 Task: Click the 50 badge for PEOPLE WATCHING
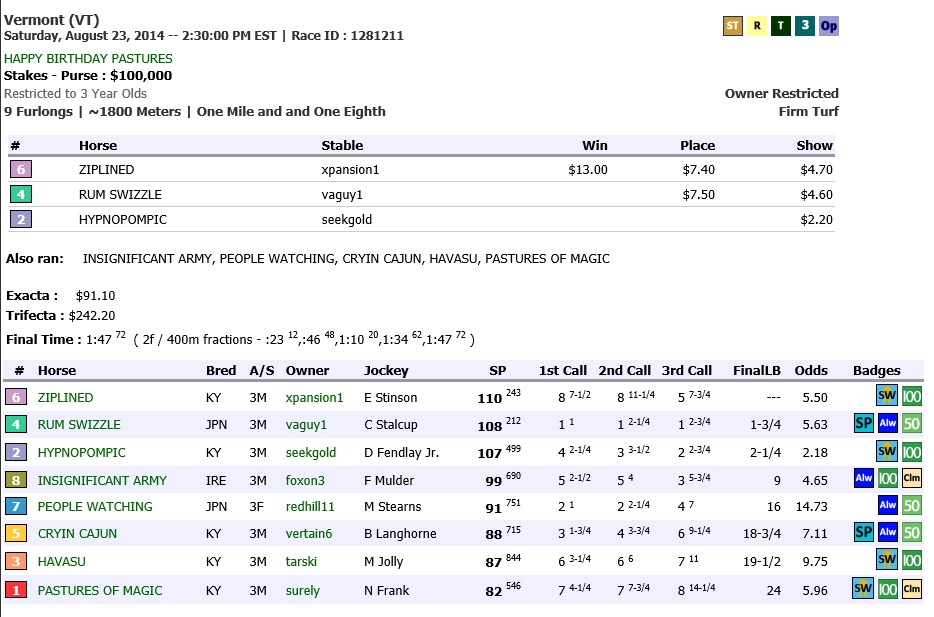coord(911,506)
